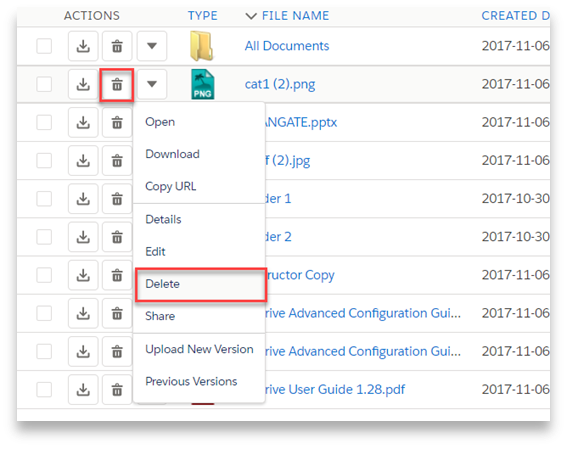Open the cat1 (2).png file link
This screenshot has height=449, width=567.
280,84
